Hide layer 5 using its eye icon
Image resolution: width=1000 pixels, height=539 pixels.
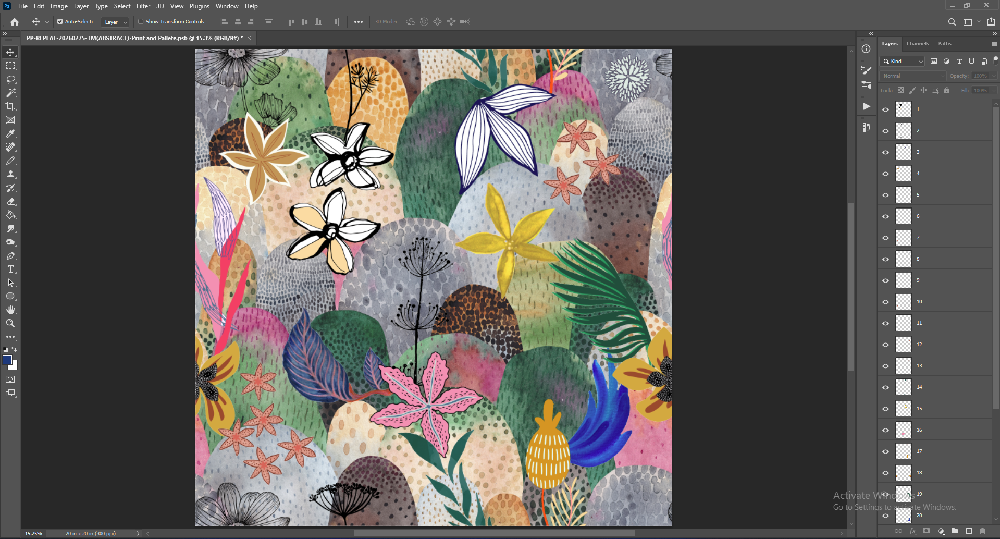coord(885,195)
